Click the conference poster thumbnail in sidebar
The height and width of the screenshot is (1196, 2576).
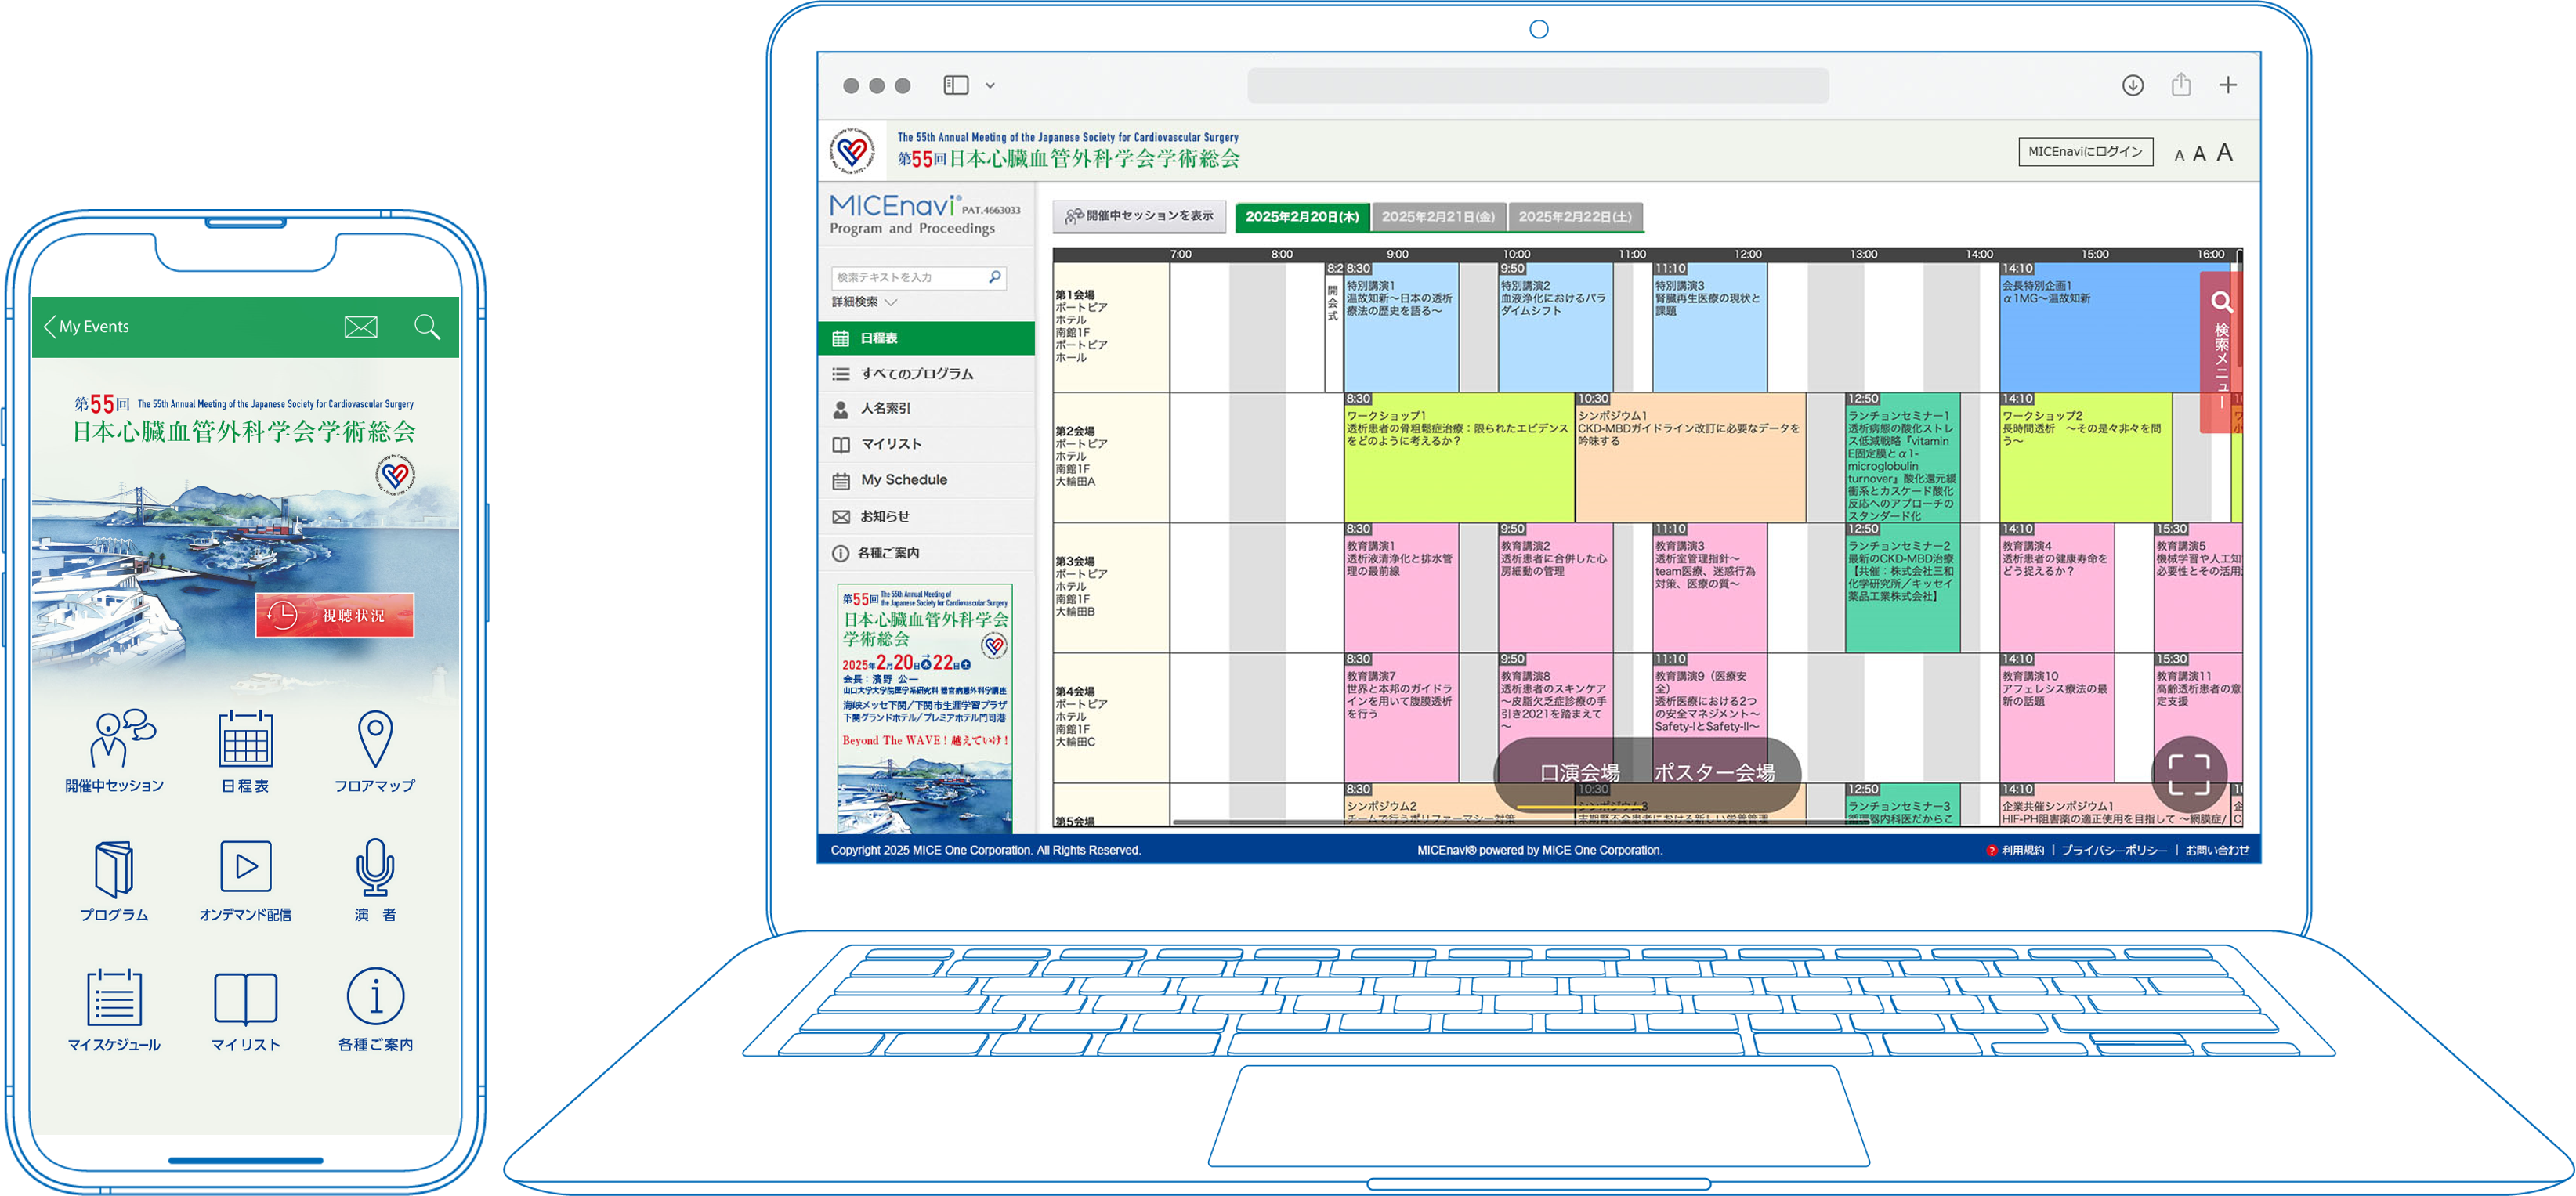[925, 708]
